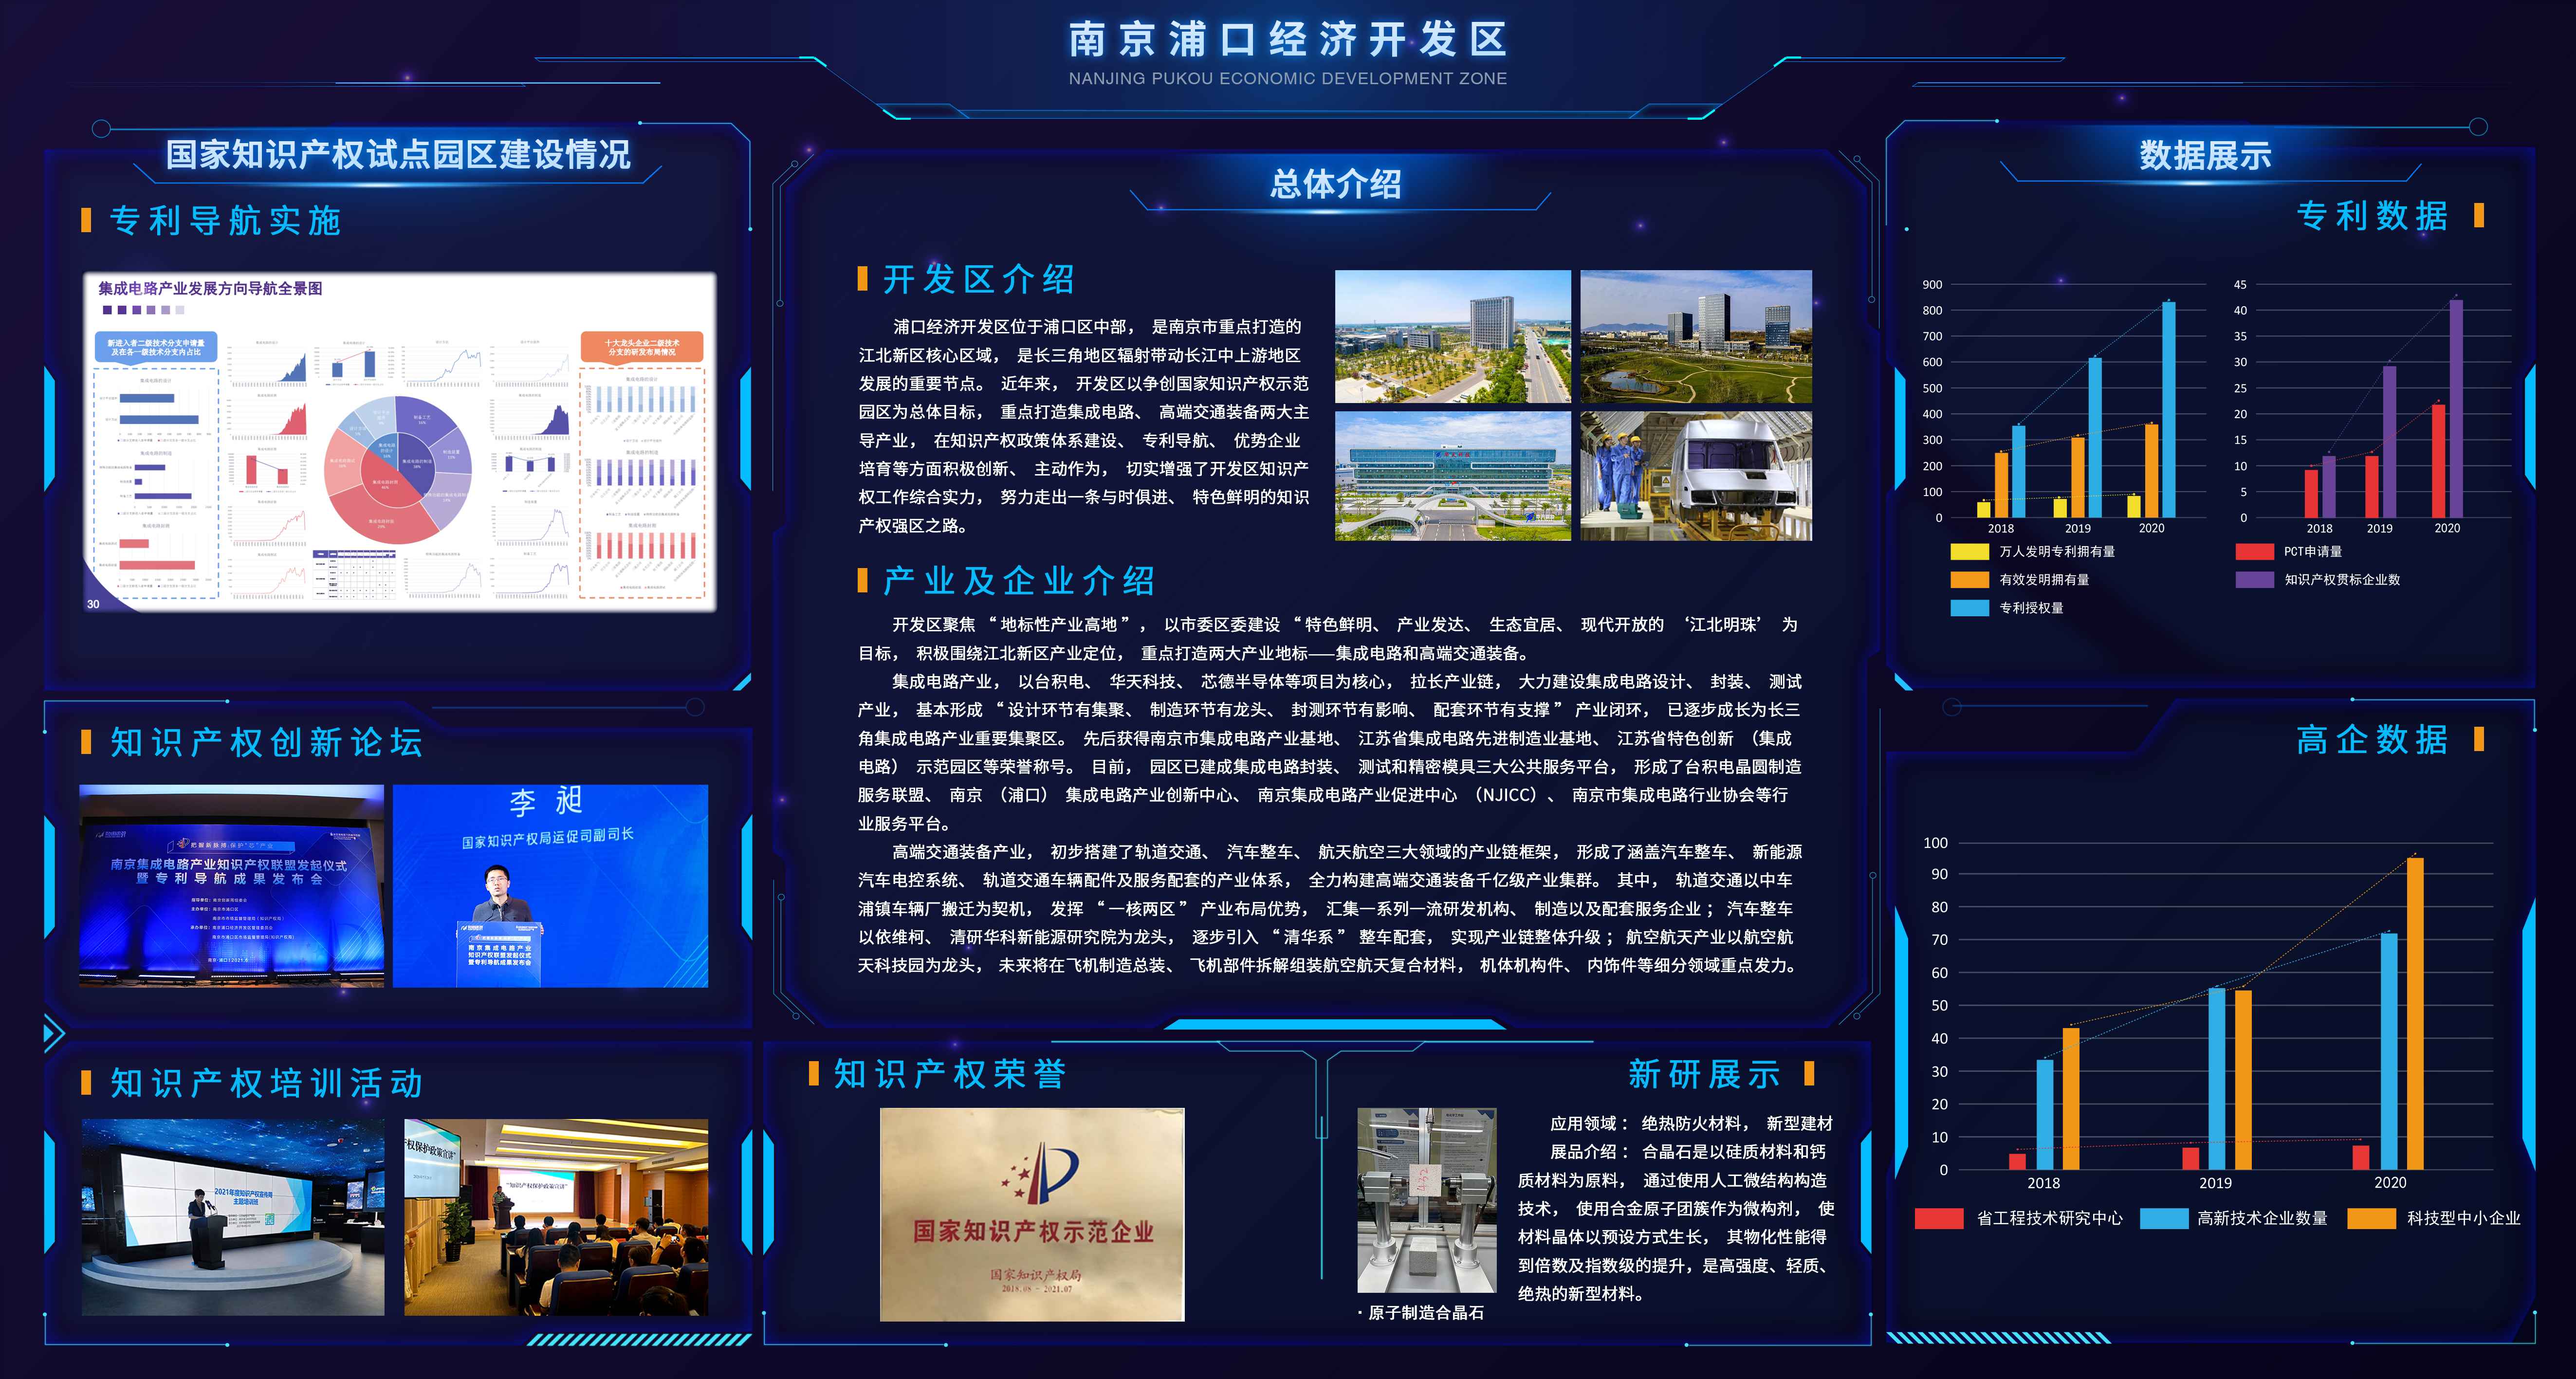The width and height of the screenshot is (2576, 1379).
Task: Click the NANJING PUKOU ECONOMIC DEVELOPMENT ZONE subtitle
Action: [1287, 78]
